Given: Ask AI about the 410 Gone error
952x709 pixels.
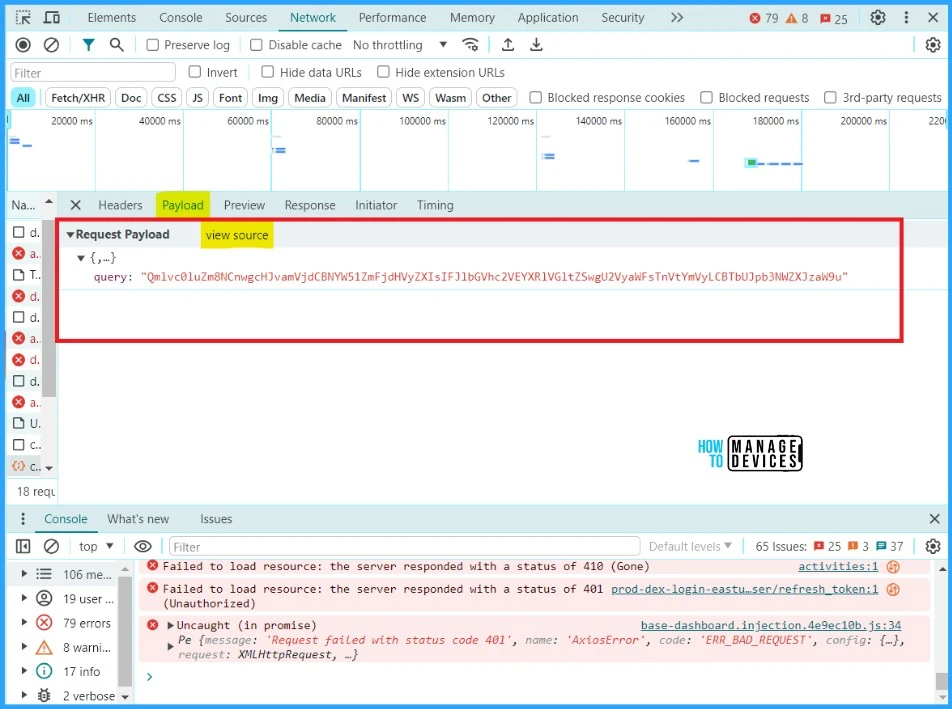Looking at the screenshot, I should tap(893, 566).
